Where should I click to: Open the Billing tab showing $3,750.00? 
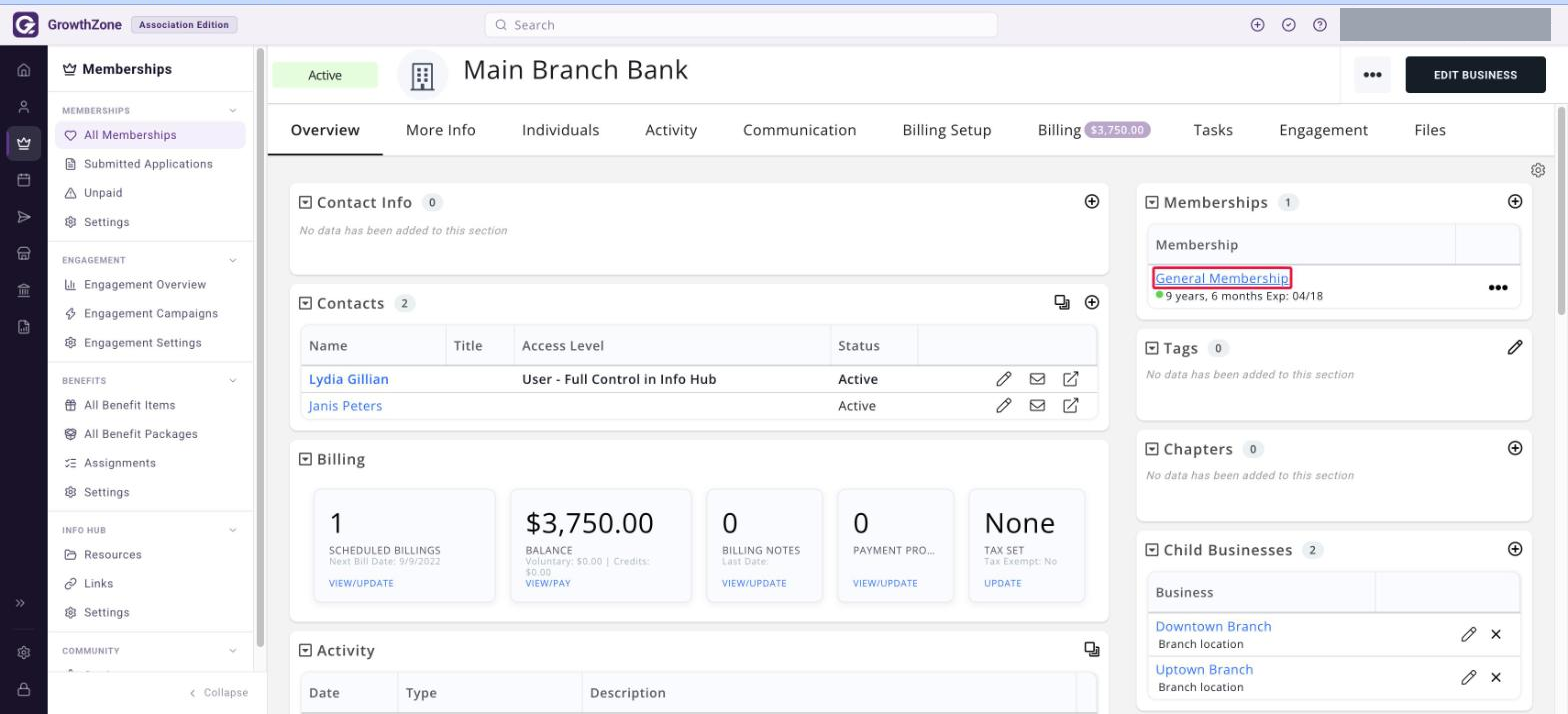[1094, 130]
